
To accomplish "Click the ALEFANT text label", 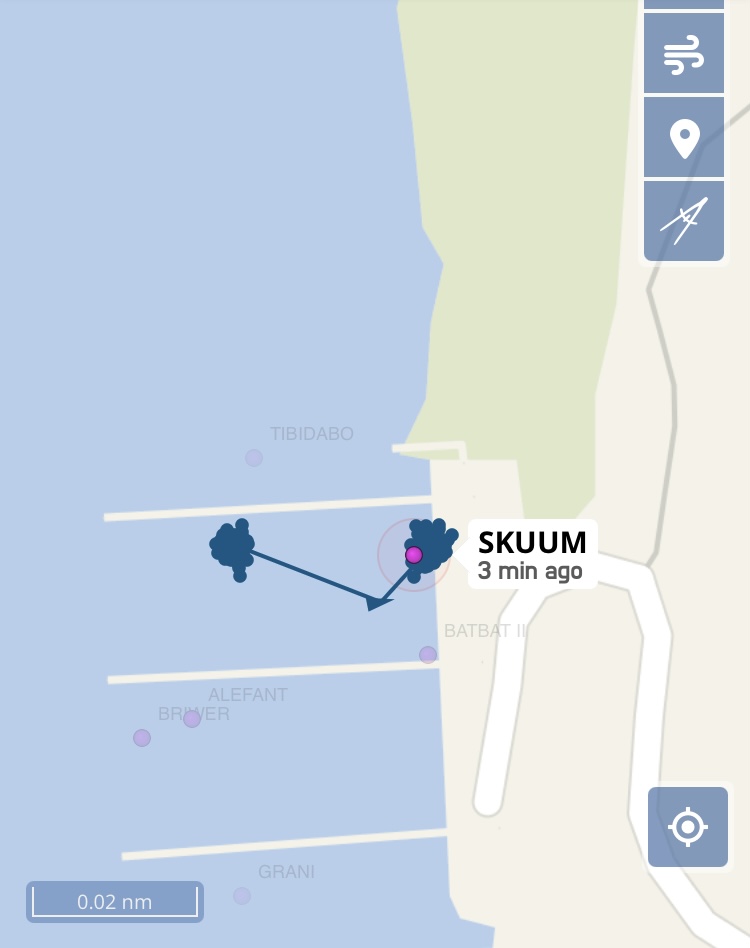I will click(248, 695).
